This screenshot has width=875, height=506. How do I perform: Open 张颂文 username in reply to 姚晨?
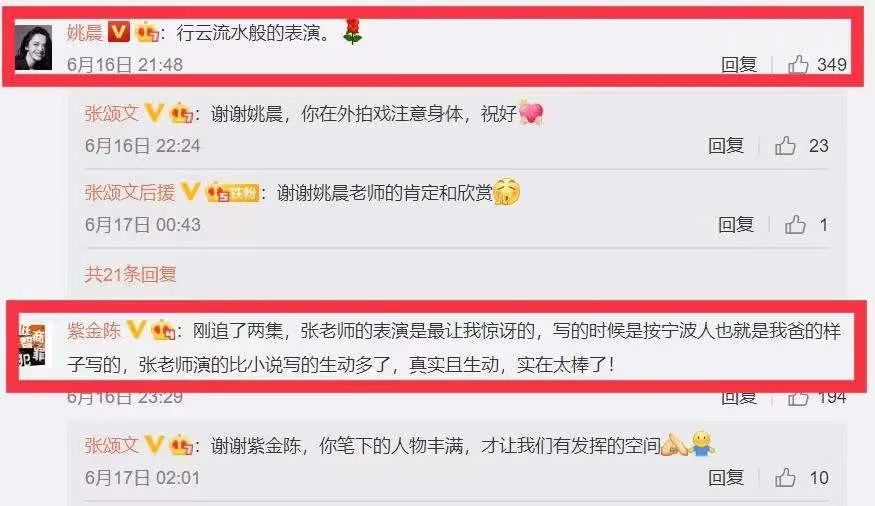point(112,114)
